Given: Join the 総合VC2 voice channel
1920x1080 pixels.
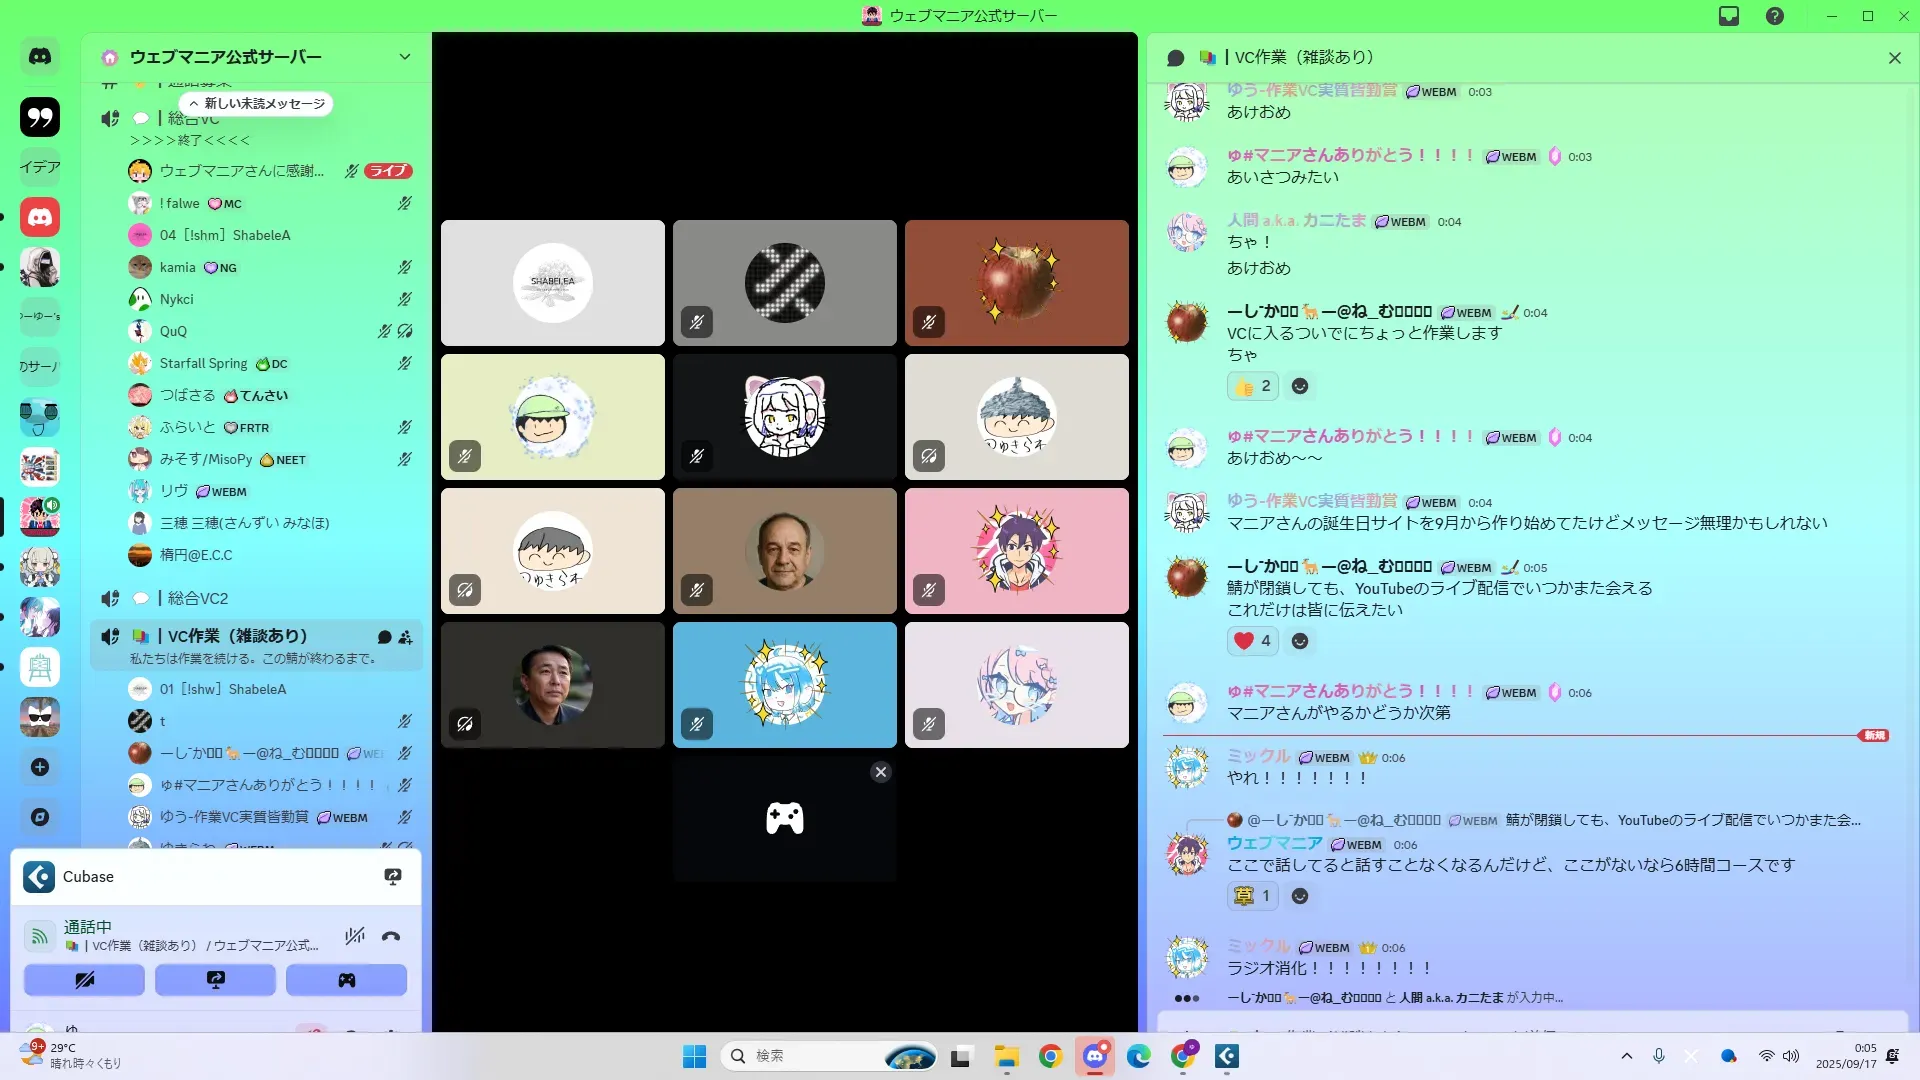Looking at the screenshot, I should (x=198, y=598).
